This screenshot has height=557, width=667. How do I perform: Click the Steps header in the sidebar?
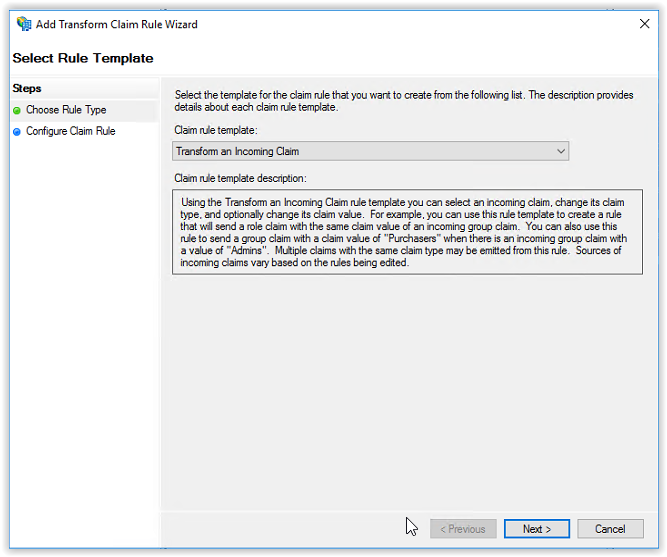(x=27, y=89)
